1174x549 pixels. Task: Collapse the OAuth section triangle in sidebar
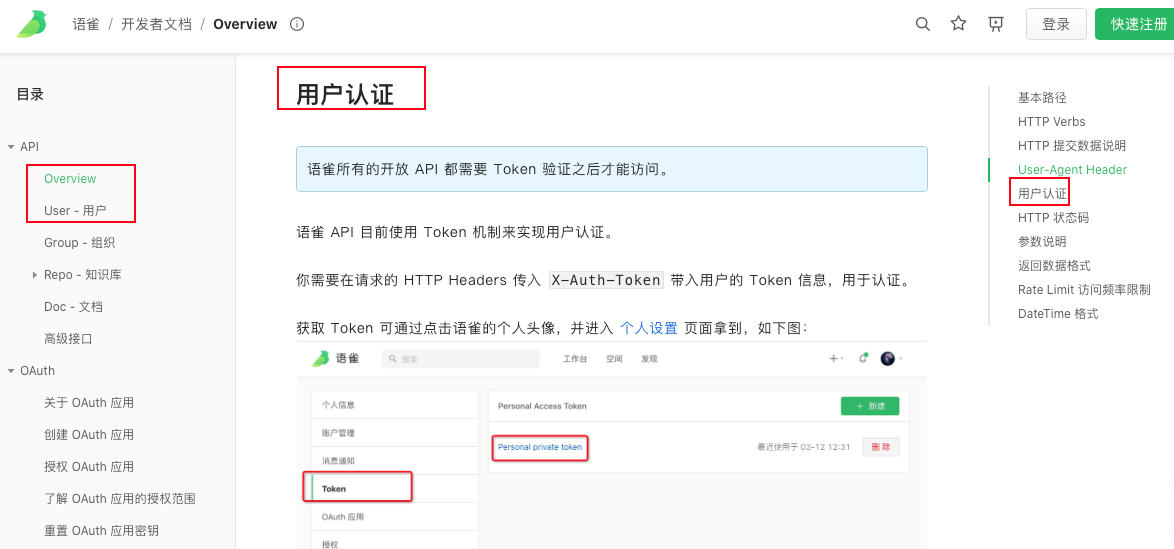click(x=10, y=371)
